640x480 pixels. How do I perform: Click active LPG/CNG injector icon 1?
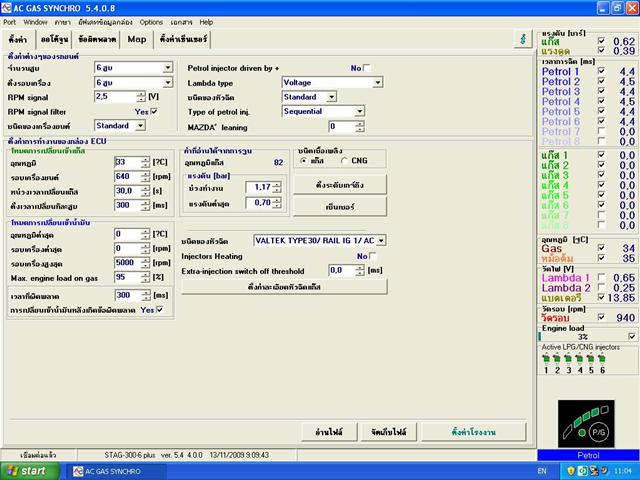click(545, 357)
